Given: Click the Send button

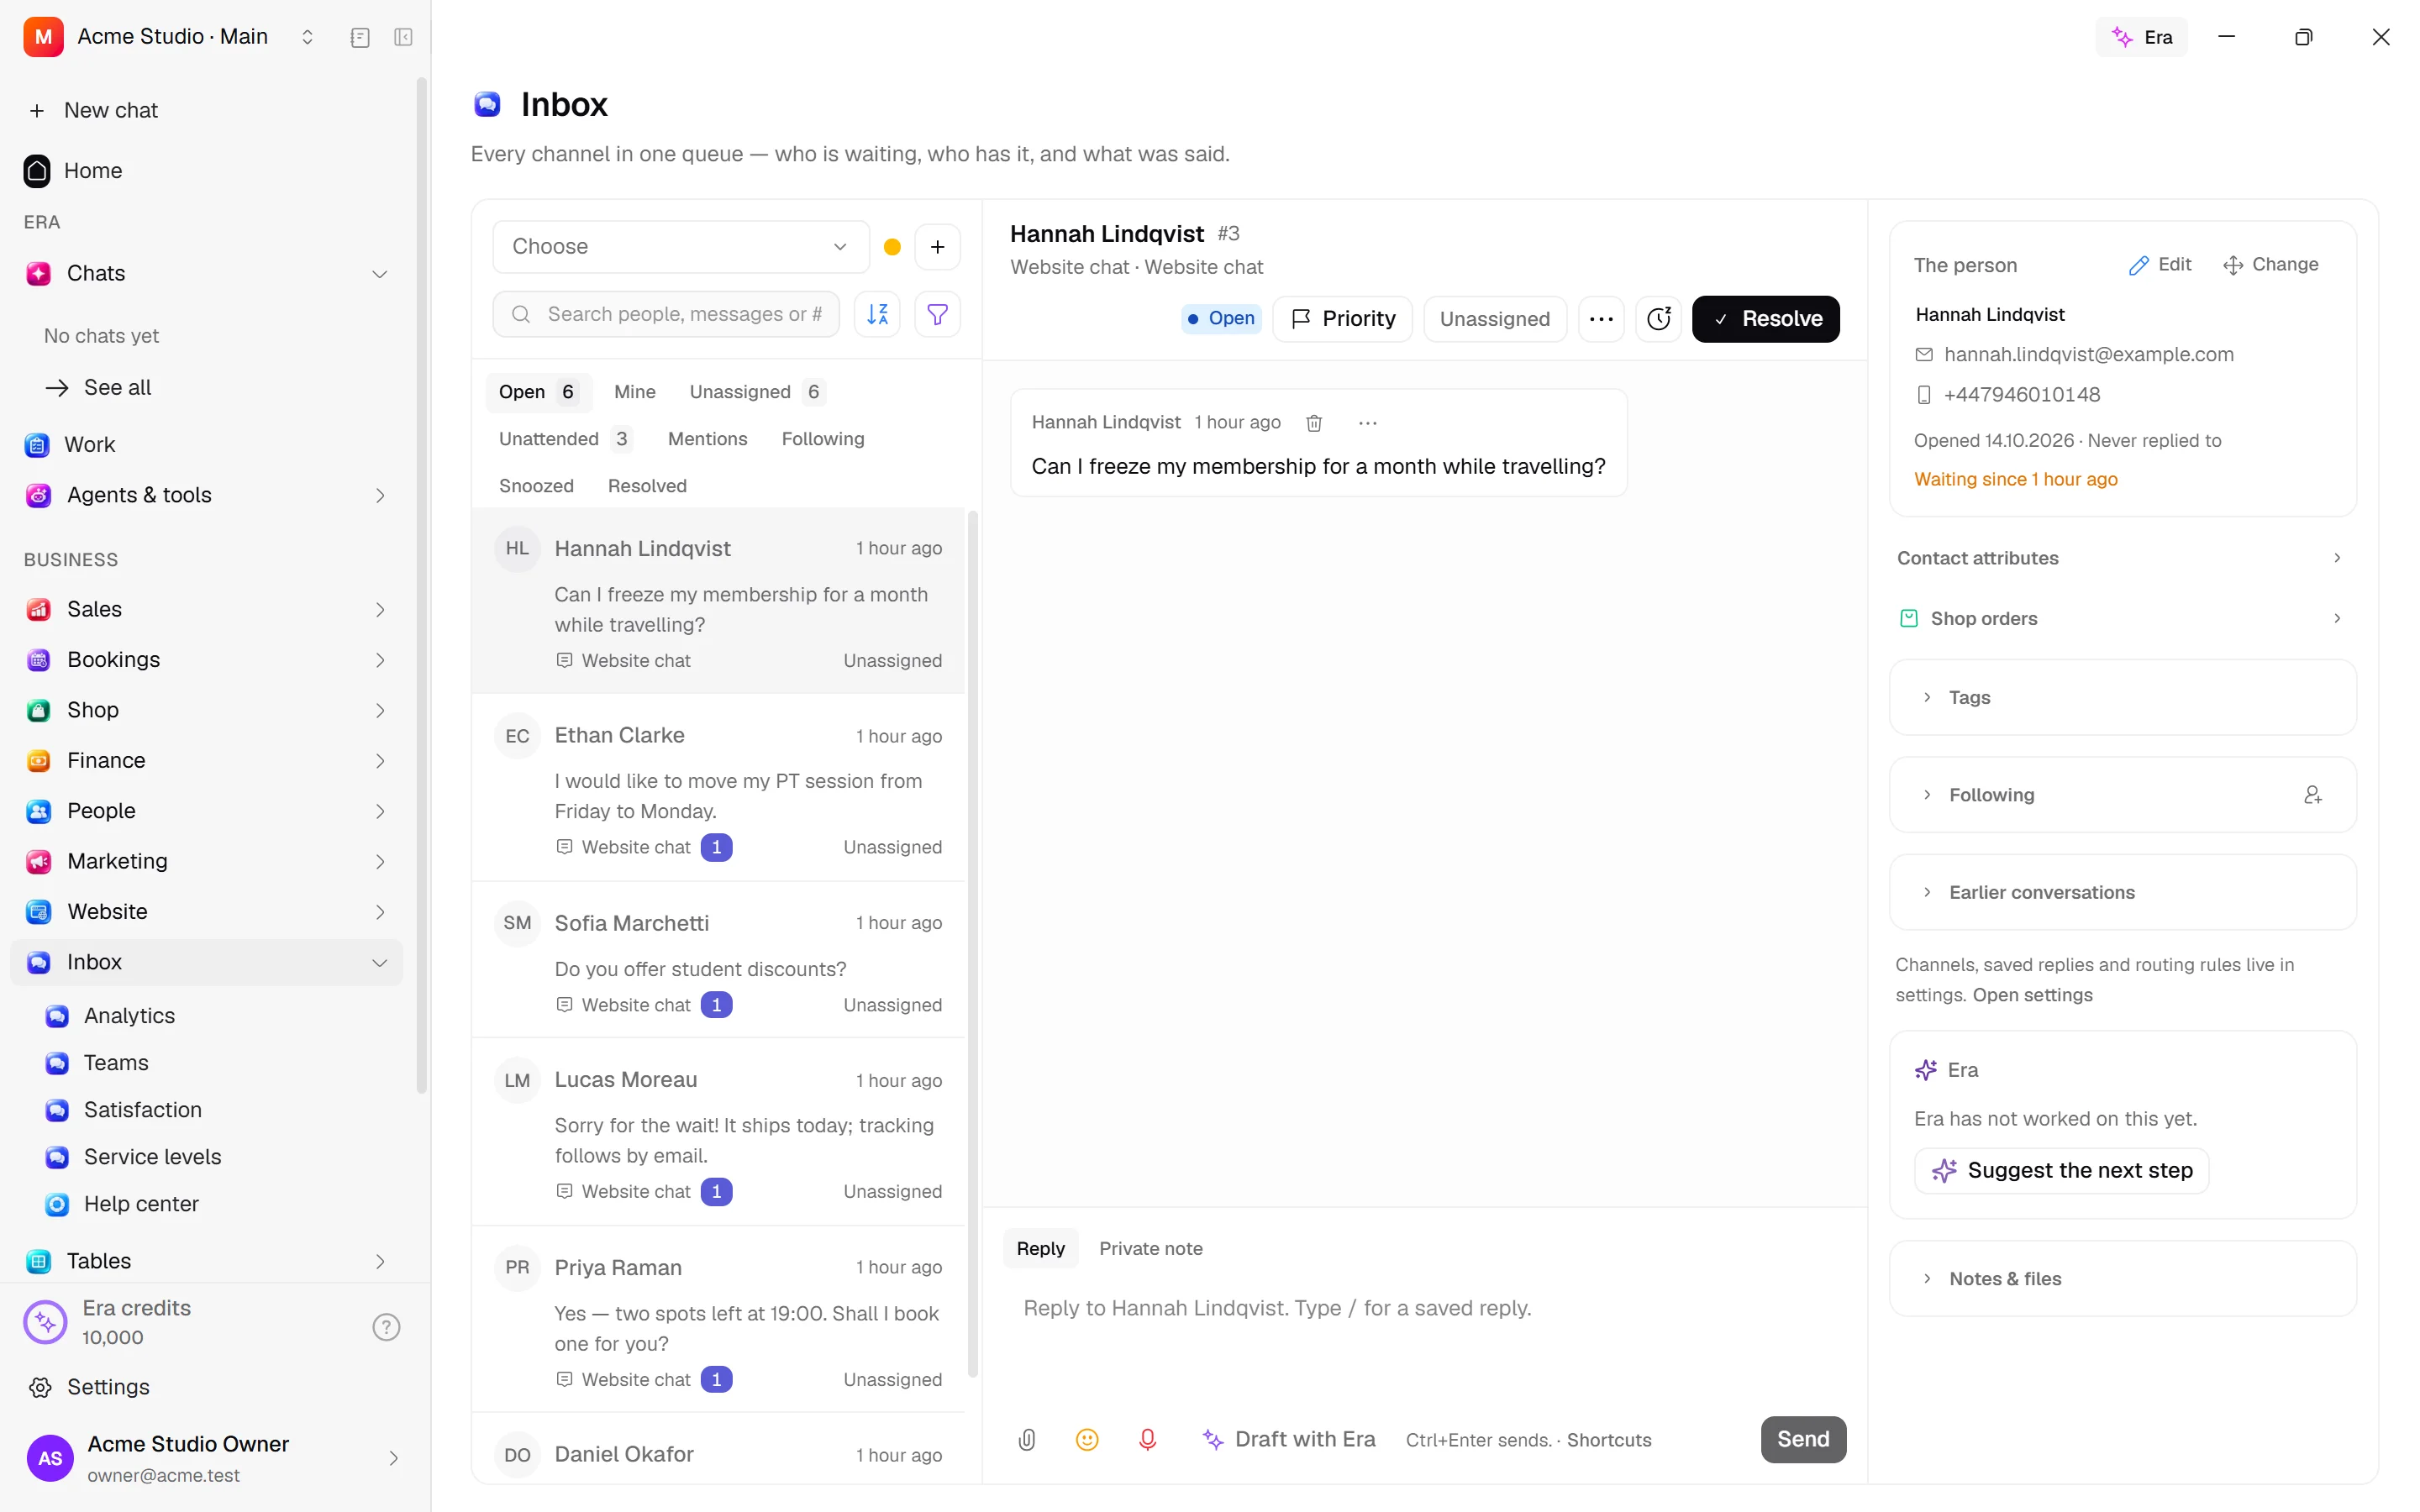Looking at the screenshot, I should pos(1803,1439).
